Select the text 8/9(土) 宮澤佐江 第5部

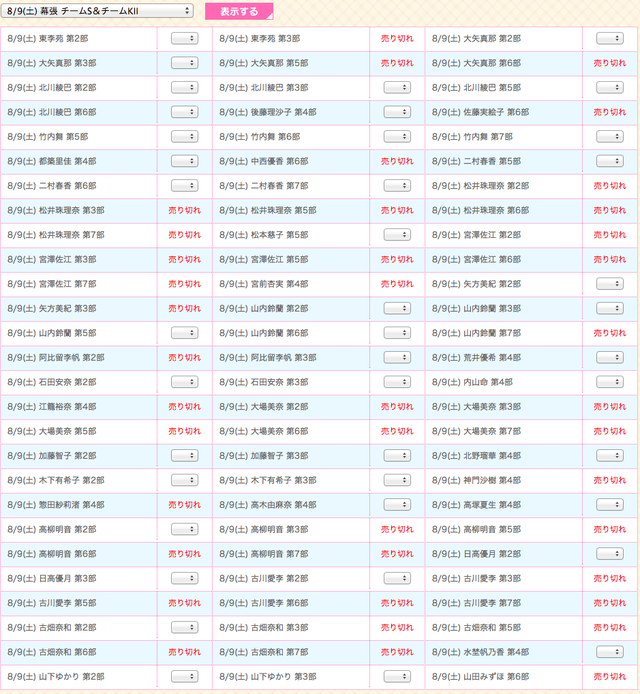[x=264, y=259]
